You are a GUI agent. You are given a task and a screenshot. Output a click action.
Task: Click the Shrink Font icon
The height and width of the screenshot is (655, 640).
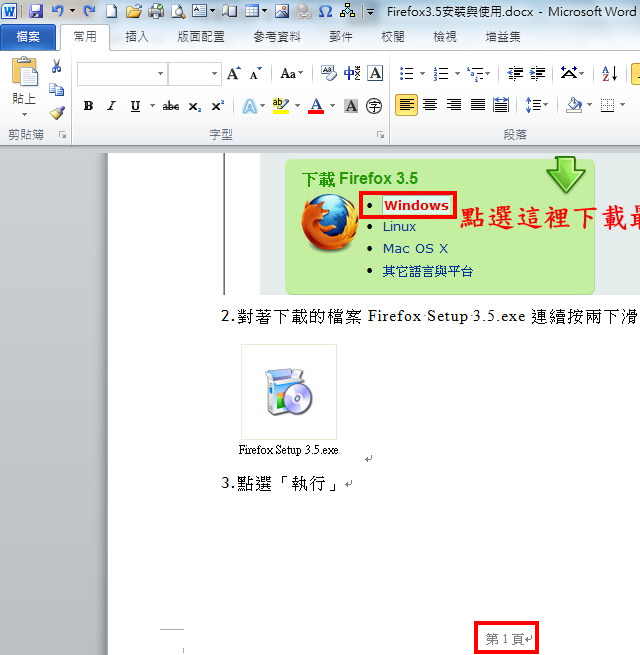[x=255, y=74]
